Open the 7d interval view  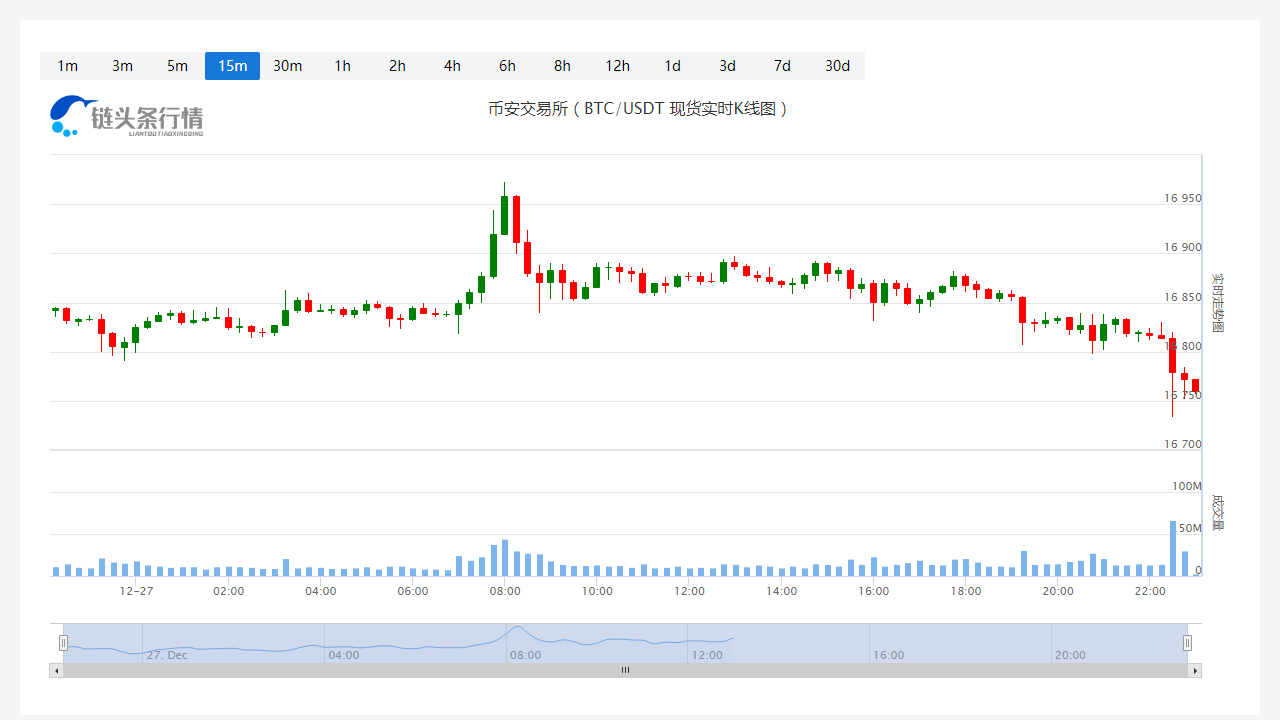click(782, 66)
